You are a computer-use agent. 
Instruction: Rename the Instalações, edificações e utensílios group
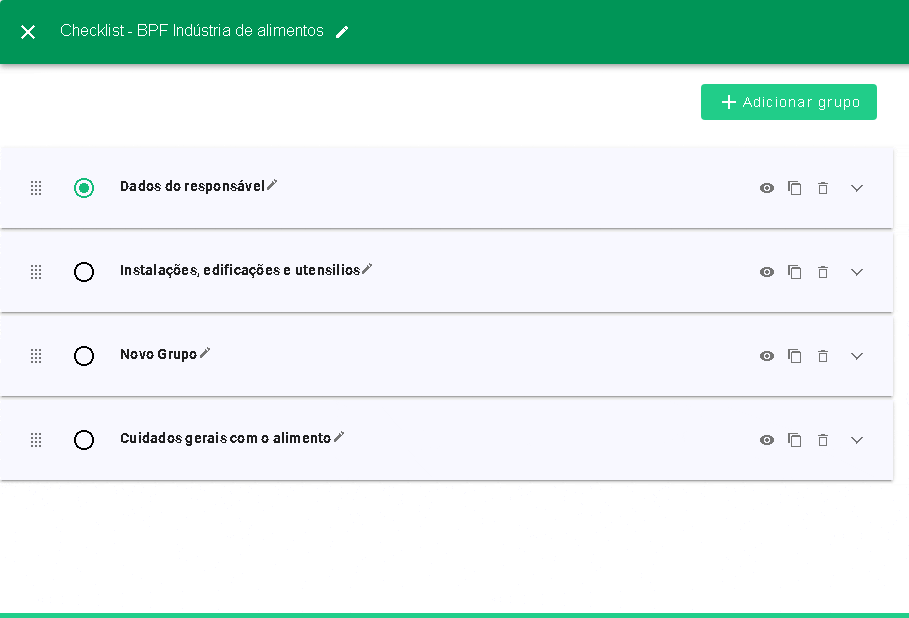(367, 269)
